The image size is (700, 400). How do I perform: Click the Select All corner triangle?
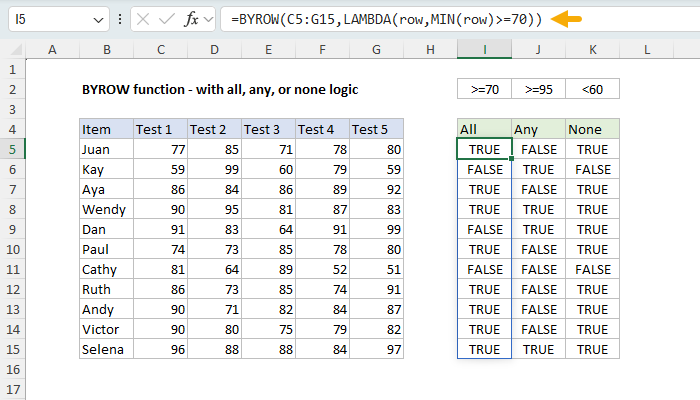(x=16, y=50)
